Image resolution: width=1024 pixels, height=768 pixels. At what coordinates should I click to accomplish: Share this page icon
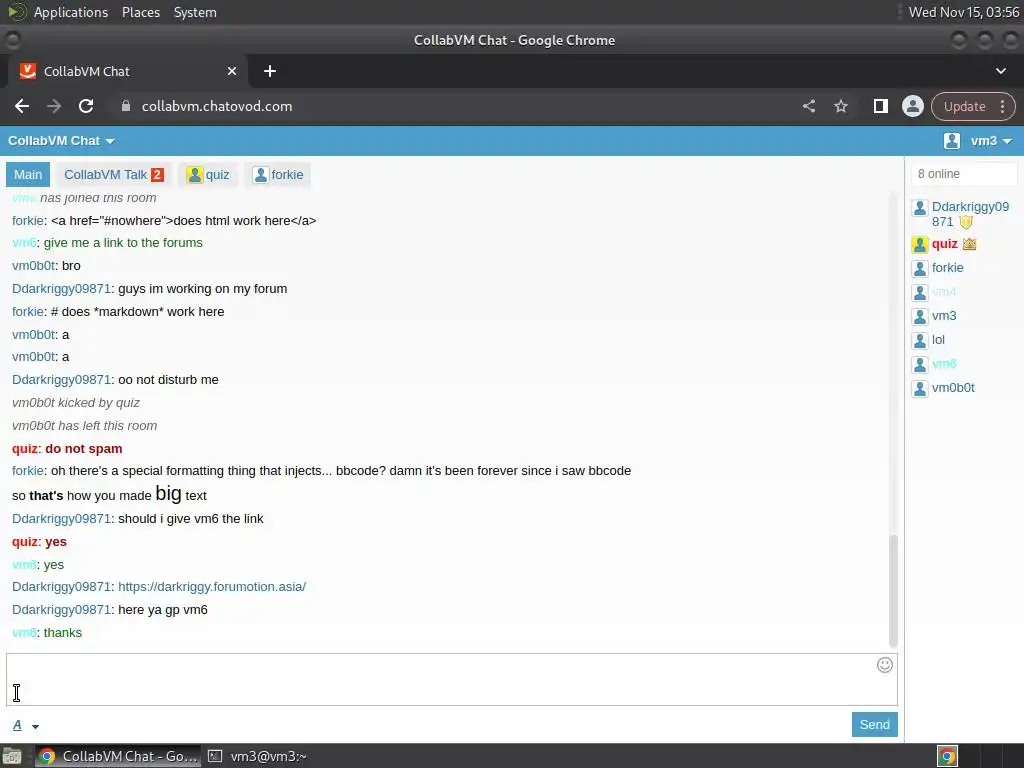click(808, 106)
